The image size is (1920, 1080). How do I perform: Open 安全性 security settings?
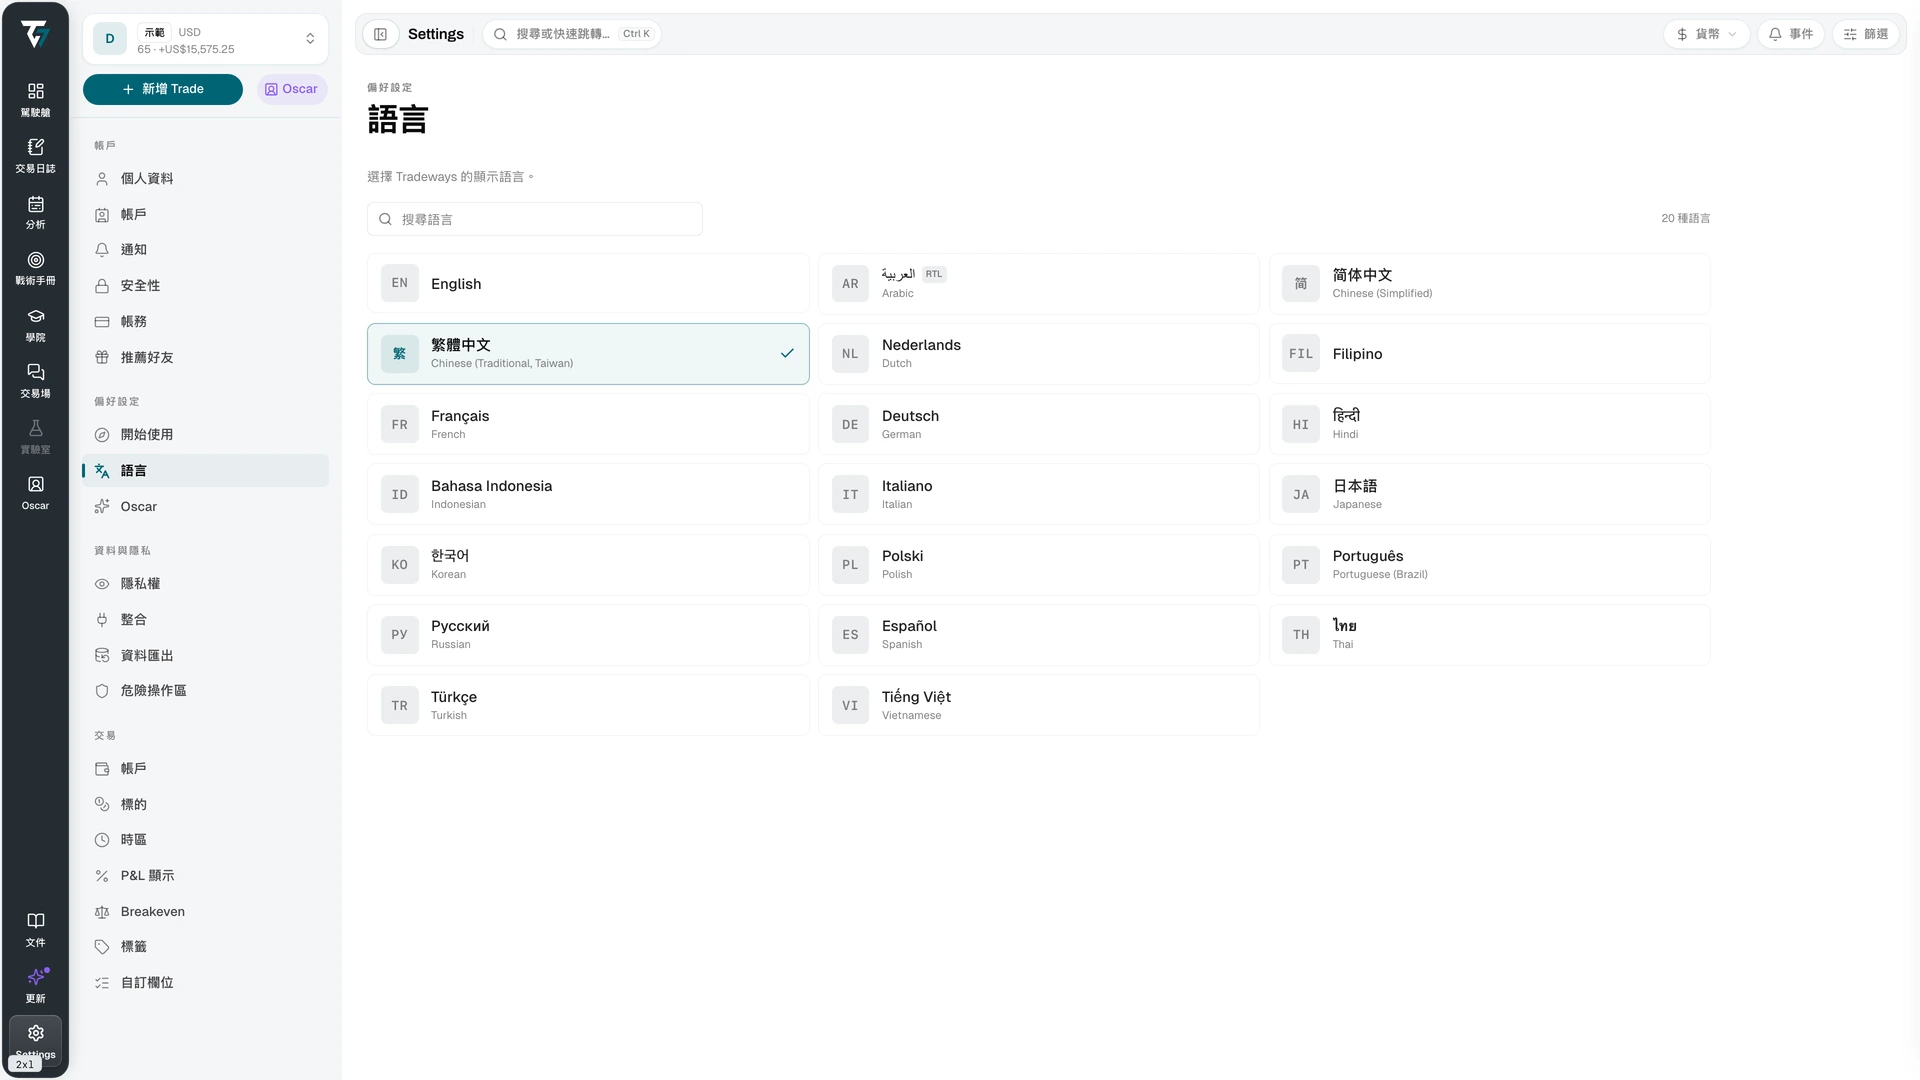click(205, 286)
